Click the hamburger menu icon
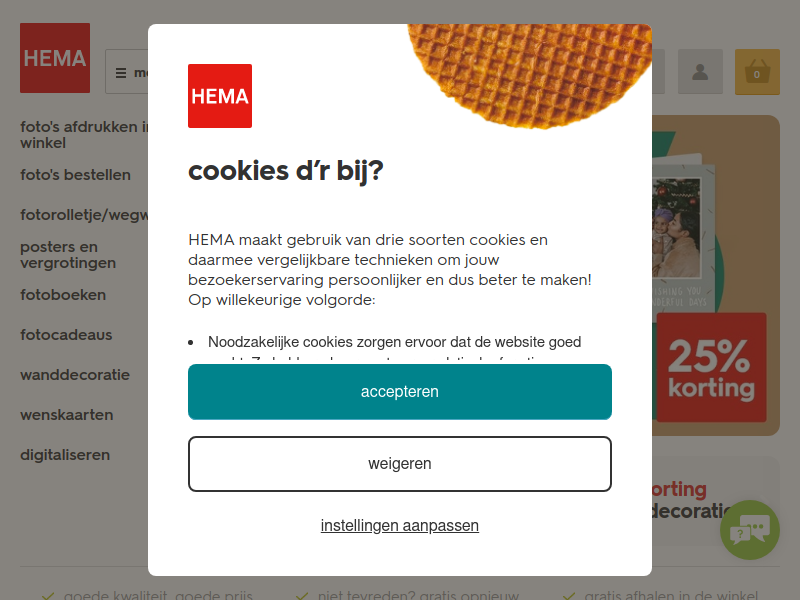 [x=121, y=73]
